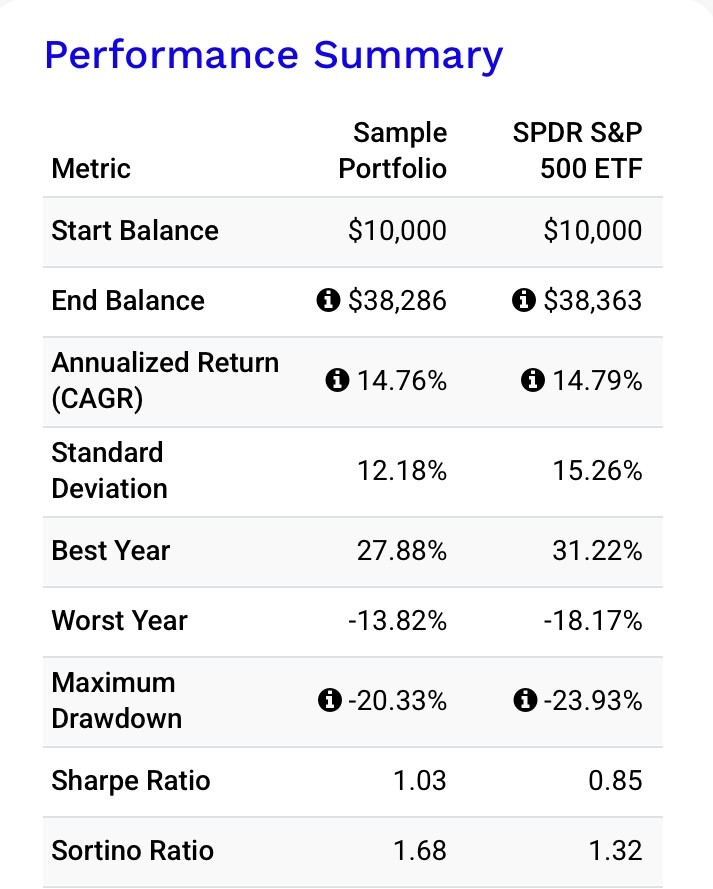713x889 pixels.
Task: Click info icon beside Sample Portfolio End Balance
Action: [x=327, y=301]
